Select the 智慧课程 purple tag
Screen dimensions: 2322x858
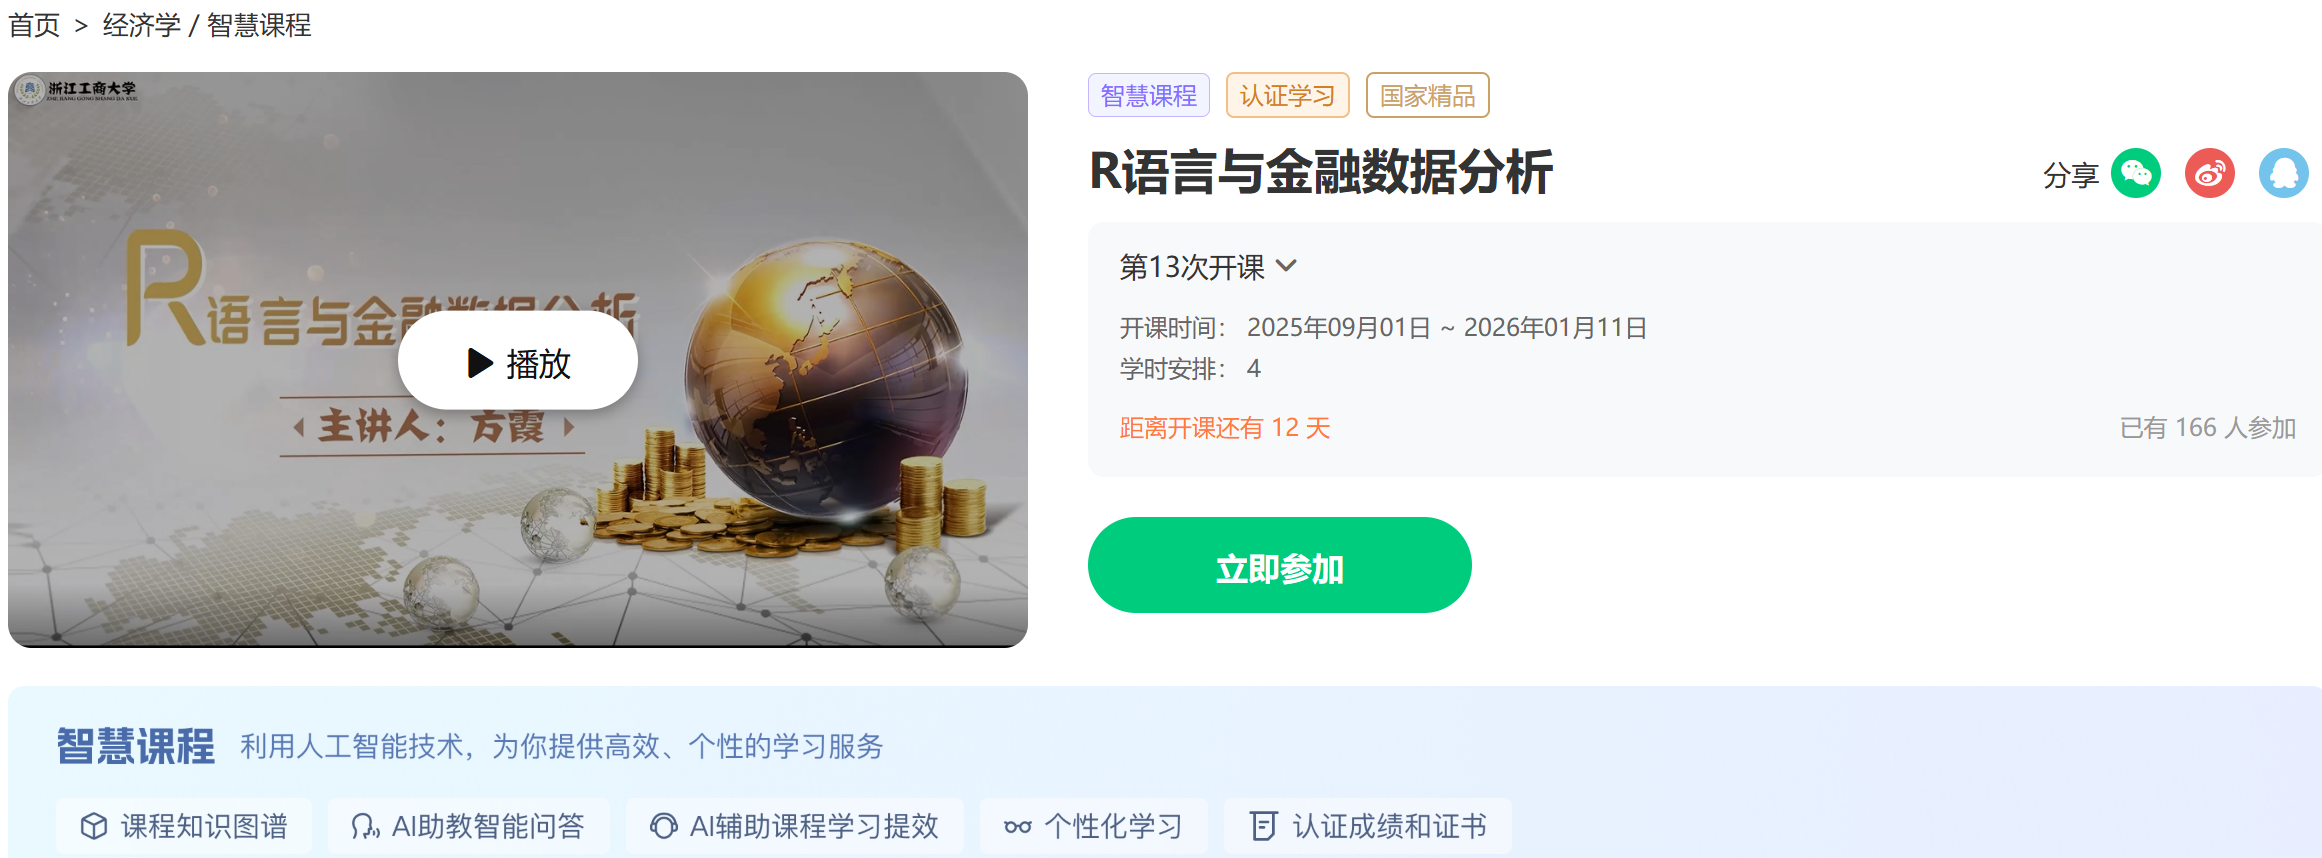(x=1148, y=95)
